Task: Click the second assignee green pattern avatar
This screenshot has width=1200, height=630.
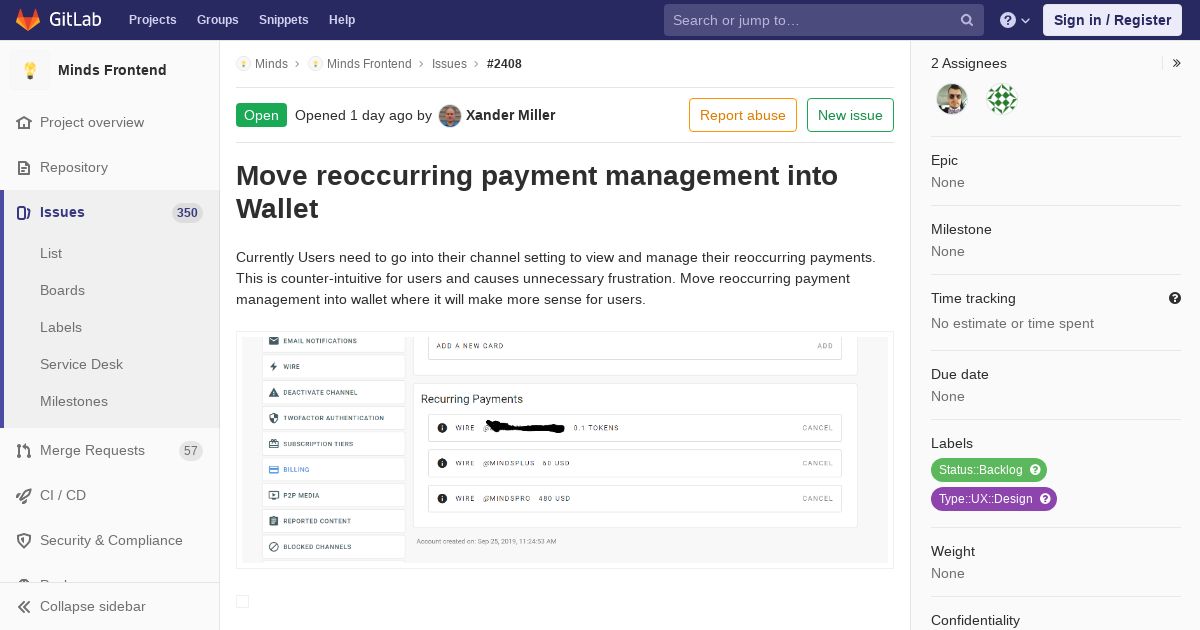Action: point(1001,99)
